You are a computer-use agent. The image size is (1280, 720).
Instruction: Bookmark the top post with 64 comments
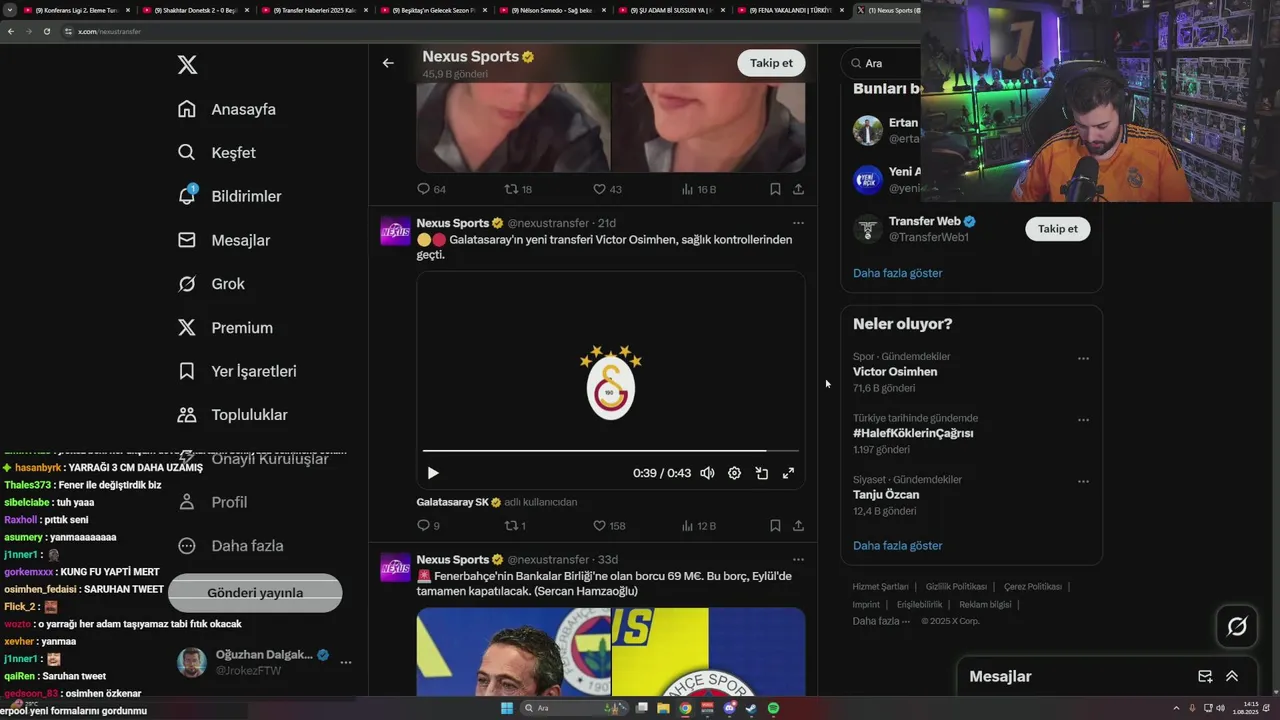[x=775, y=189]
